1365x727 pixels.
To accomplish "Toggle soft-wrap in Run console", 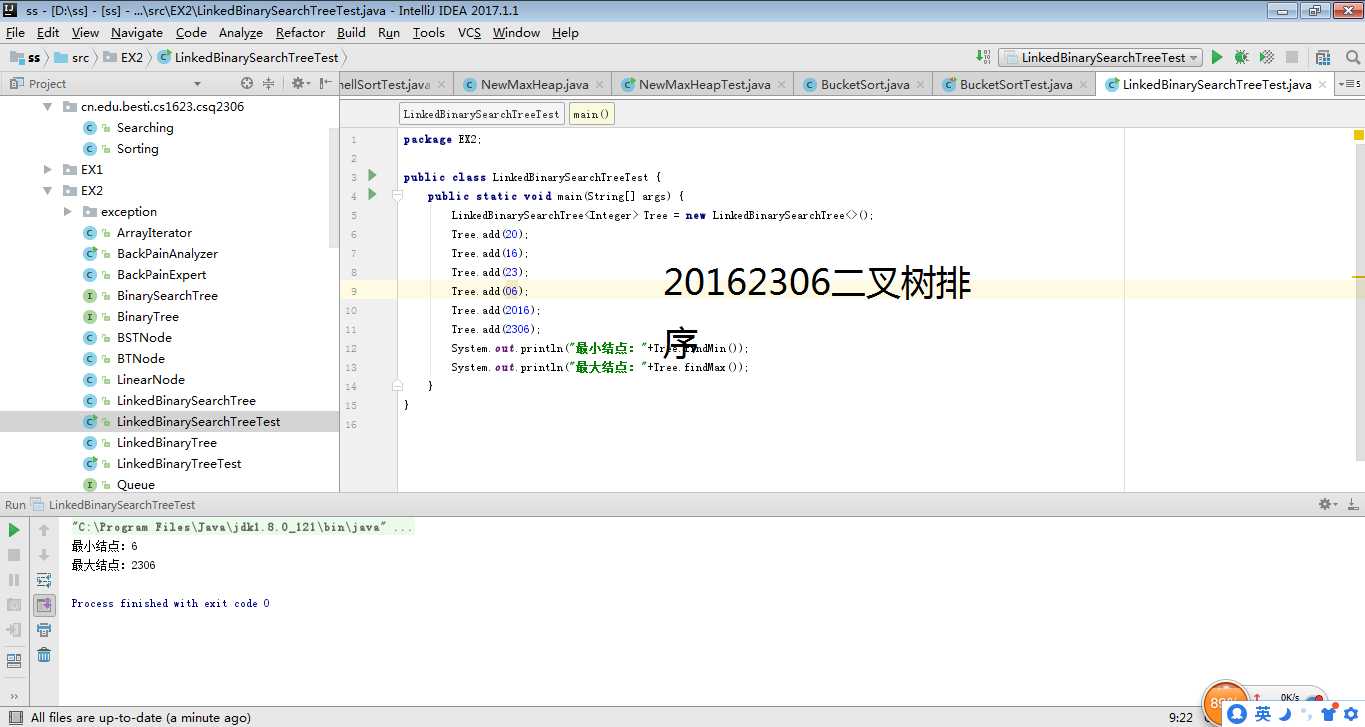I will tap(44, 580).
